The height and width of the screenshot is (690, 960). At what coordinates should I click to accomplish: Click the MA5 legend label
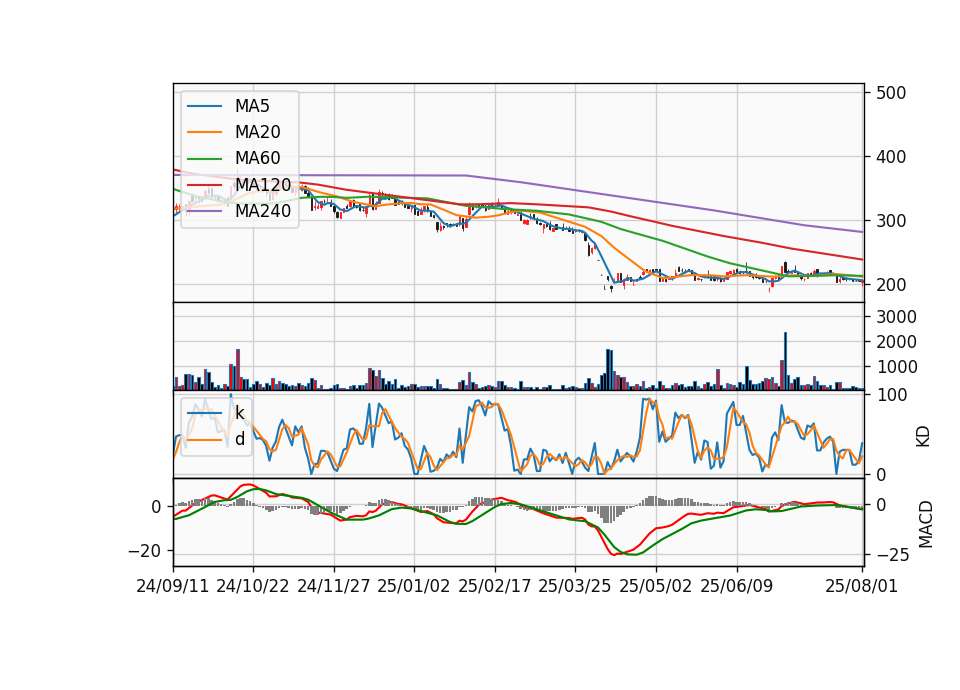(x=252, y=106)
